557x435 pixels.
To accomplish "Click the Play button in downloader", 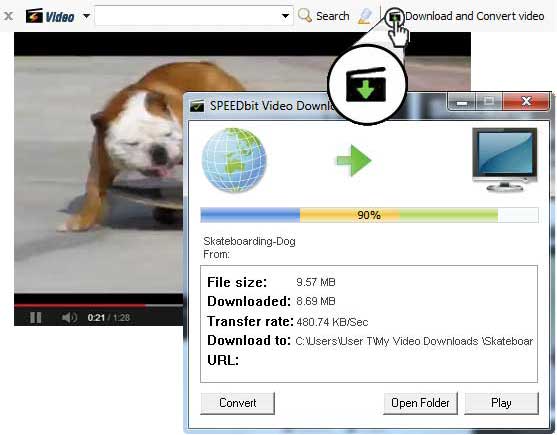I will tap(501, 403).
